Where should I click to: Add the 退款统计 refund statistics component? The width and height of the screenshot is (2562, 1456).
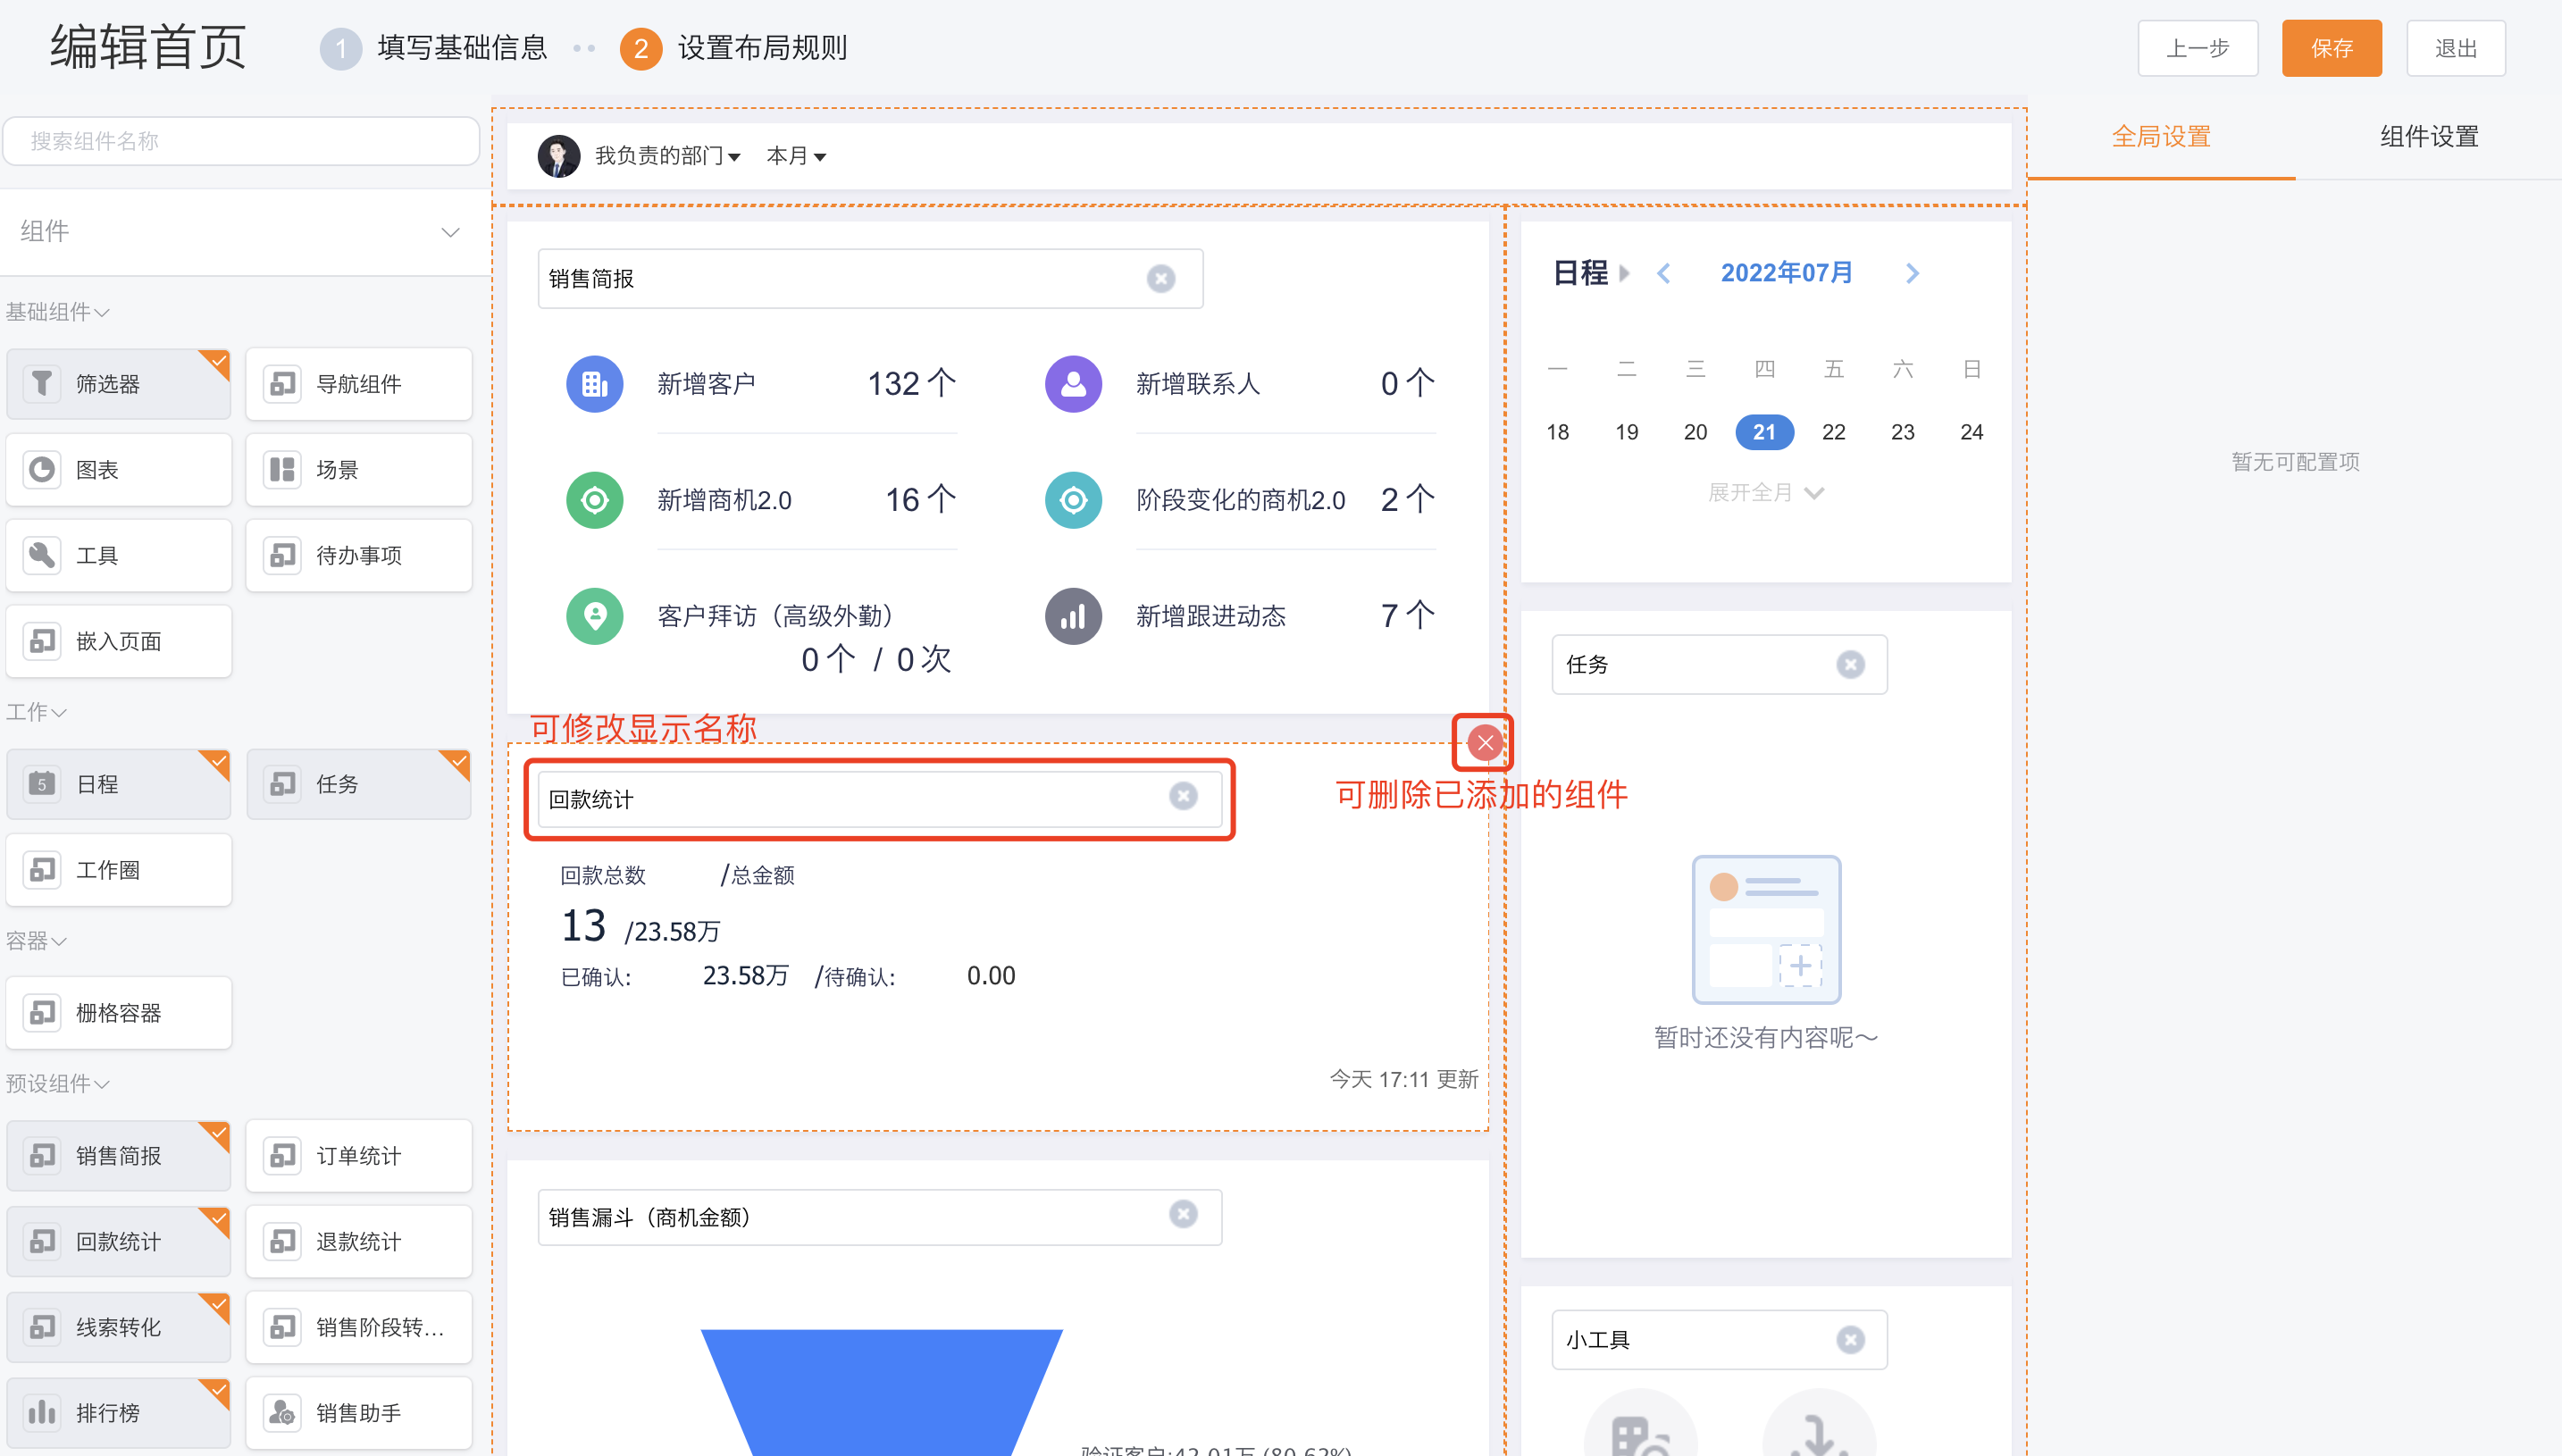point(359,1242)
